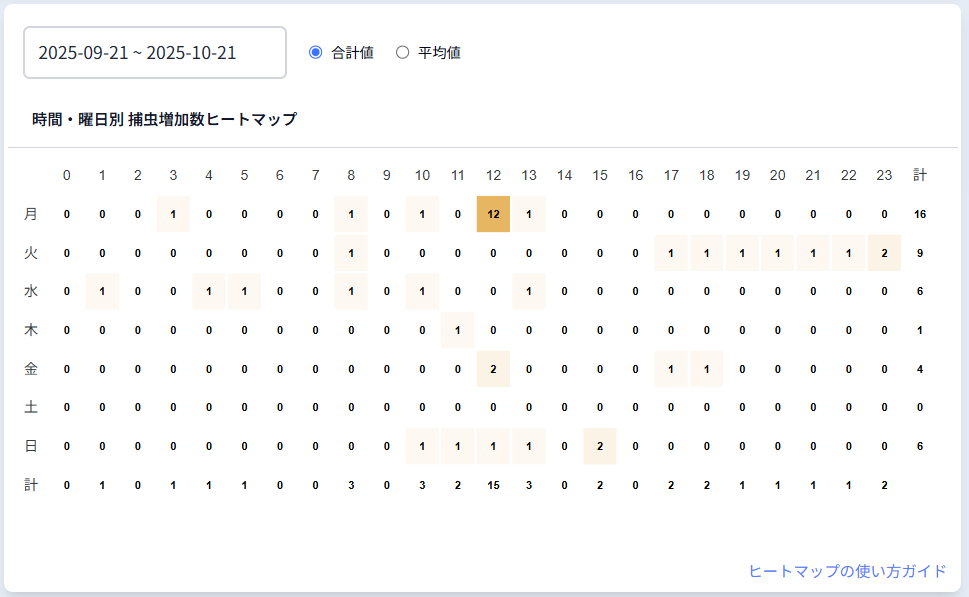Image resolution: width=969 pixels, height=597 pixels.
Task: Click the Tuesday 23 o'clock cell showing 2
Action: (884, 253)
